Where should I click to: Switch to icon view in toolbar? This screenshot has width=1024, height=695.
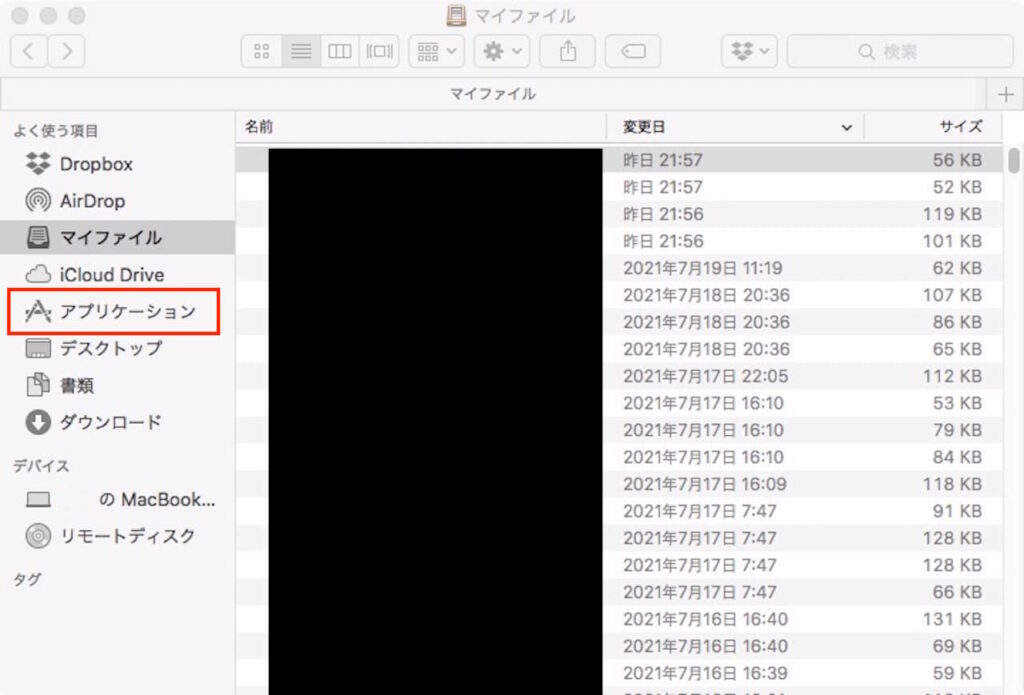(262, 51)
